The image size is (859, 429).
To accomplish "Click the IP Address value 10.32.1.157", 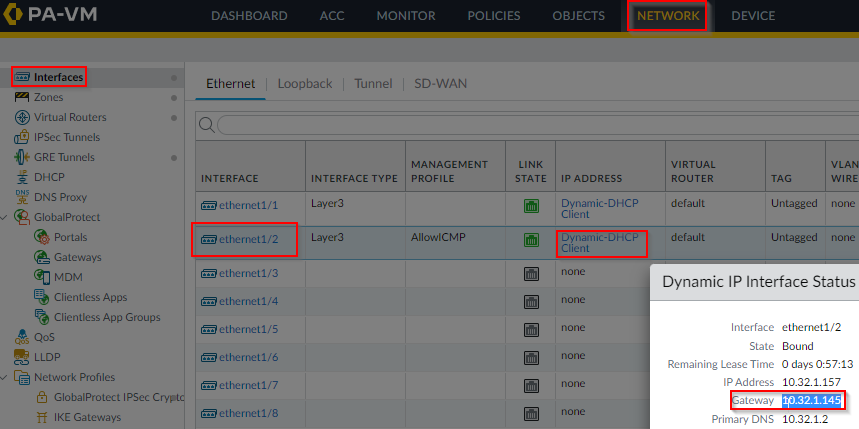I will coord(811,382).
